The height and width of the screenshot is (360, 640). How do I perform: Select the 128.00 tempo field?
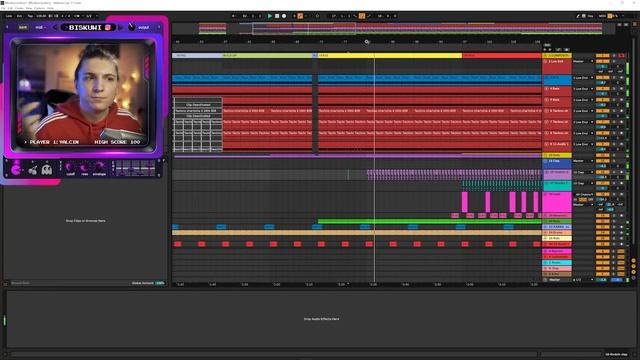[x=41, y=16]
